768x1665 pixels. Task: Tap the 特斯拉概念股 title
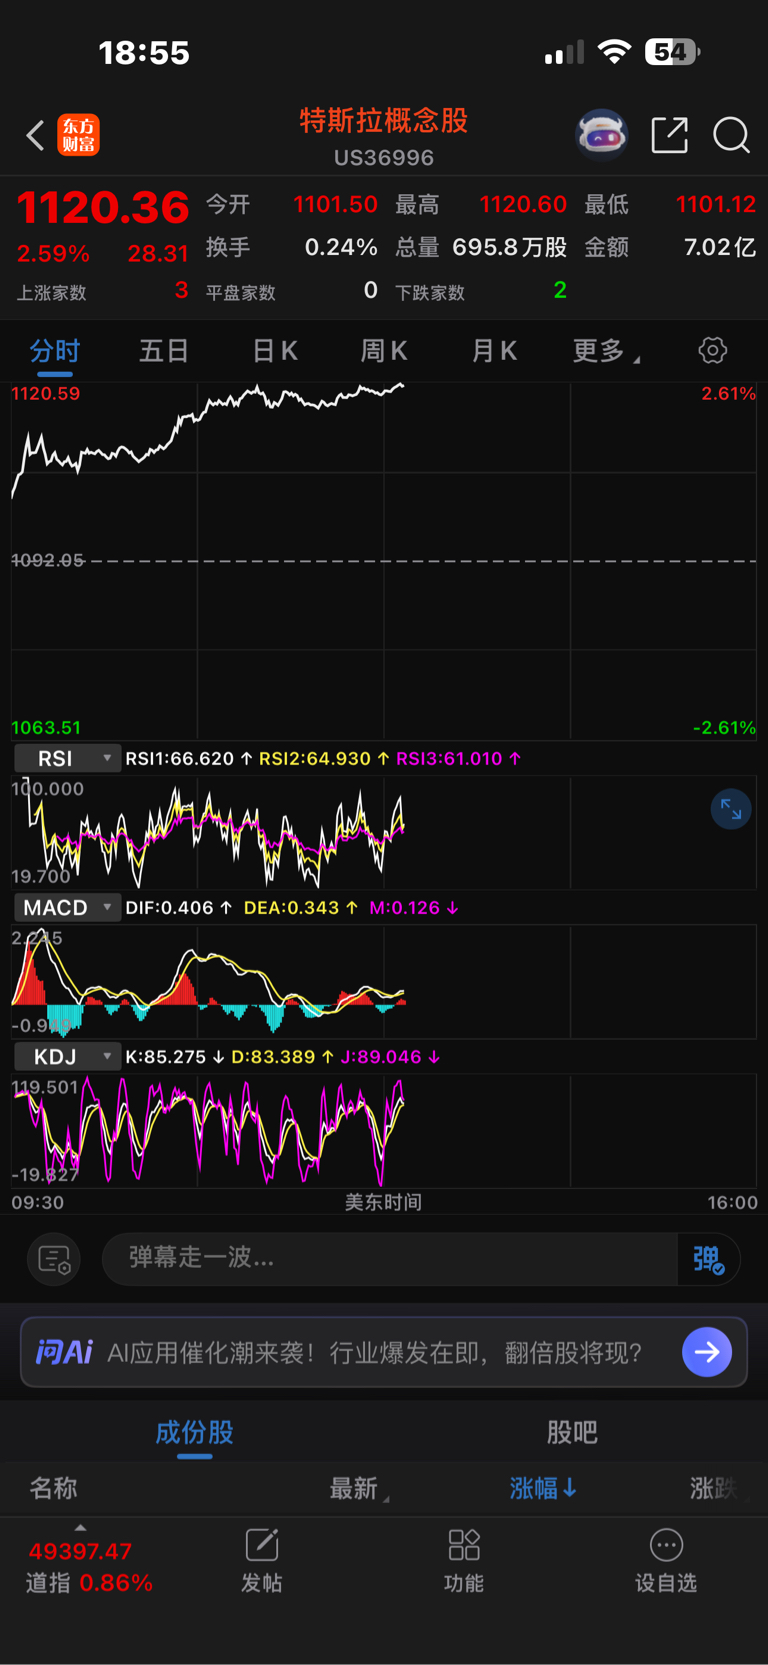tap(384, 121)
